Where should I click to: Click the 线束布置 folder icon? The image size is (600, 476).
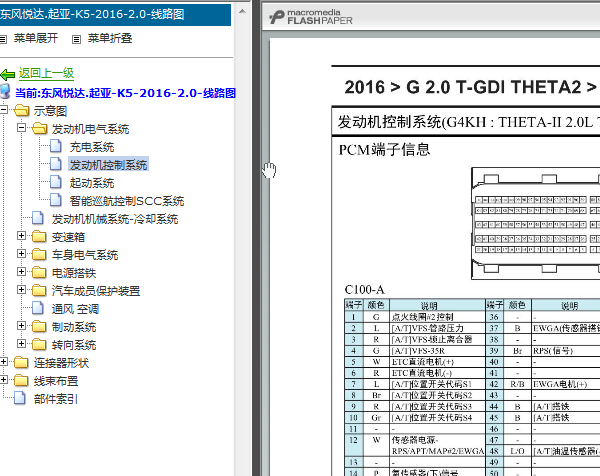pos(21,380)
